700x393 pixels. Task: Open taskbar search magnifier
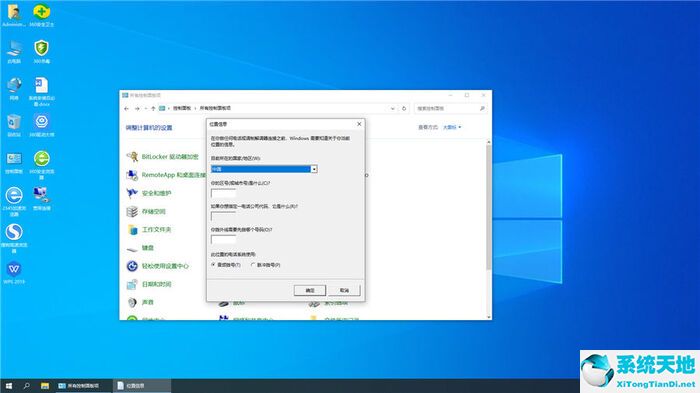(x=27, y=385)
